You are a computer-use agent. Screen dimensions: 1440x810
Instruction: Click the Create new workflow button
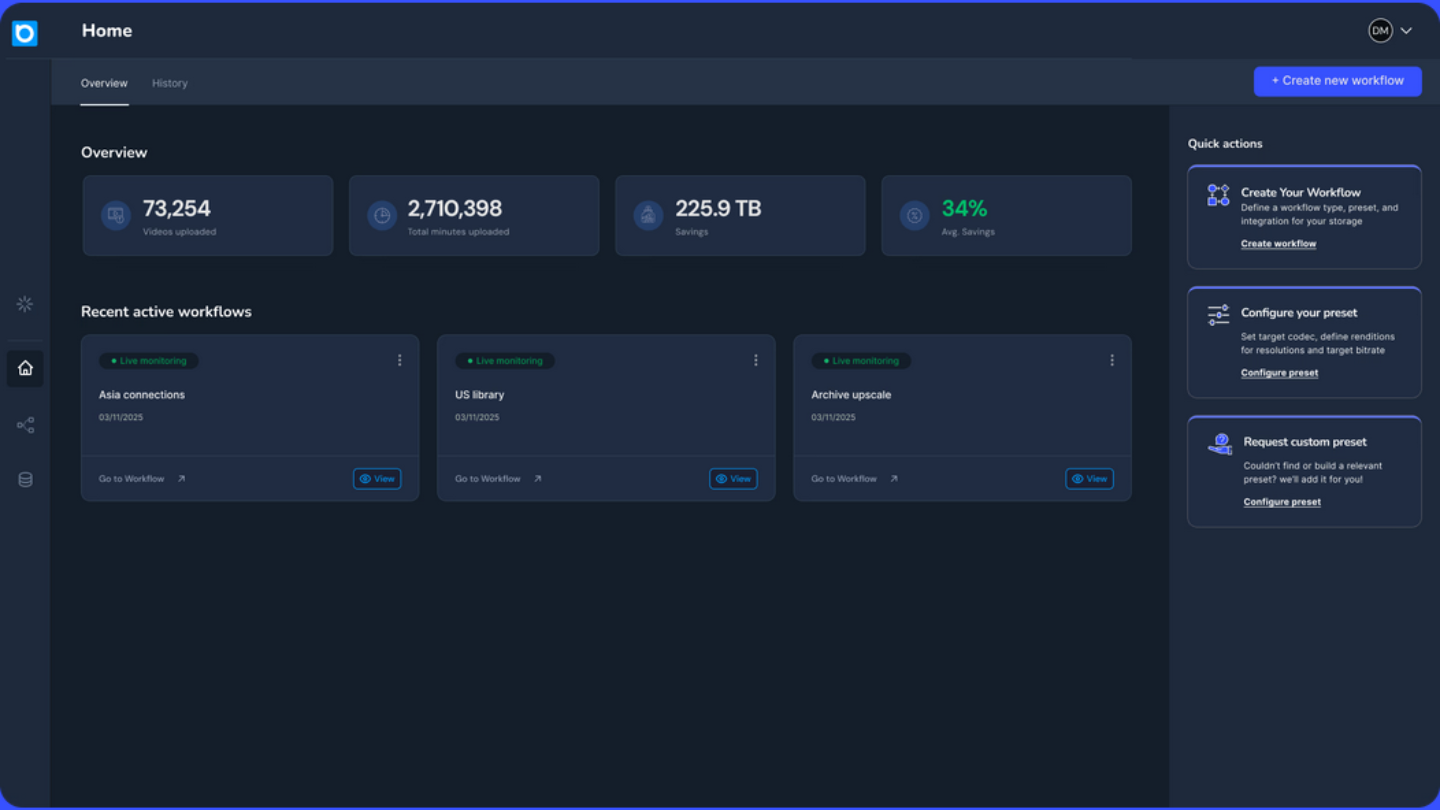[1337, 81]
